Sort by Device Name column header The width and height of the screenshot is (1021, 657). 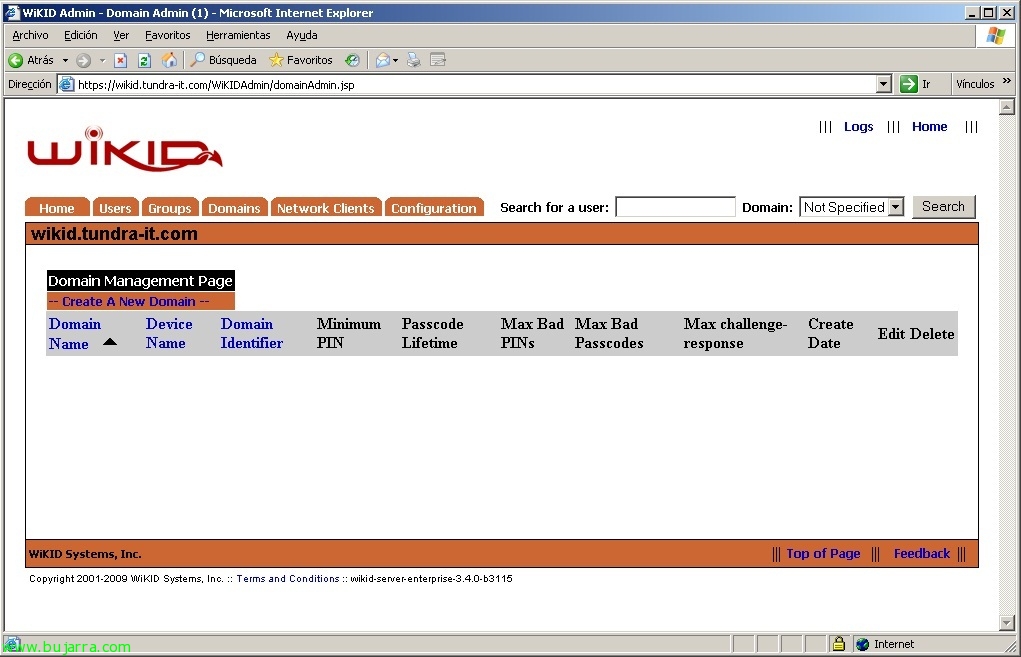pyautogui.click(x=169, y=333)
